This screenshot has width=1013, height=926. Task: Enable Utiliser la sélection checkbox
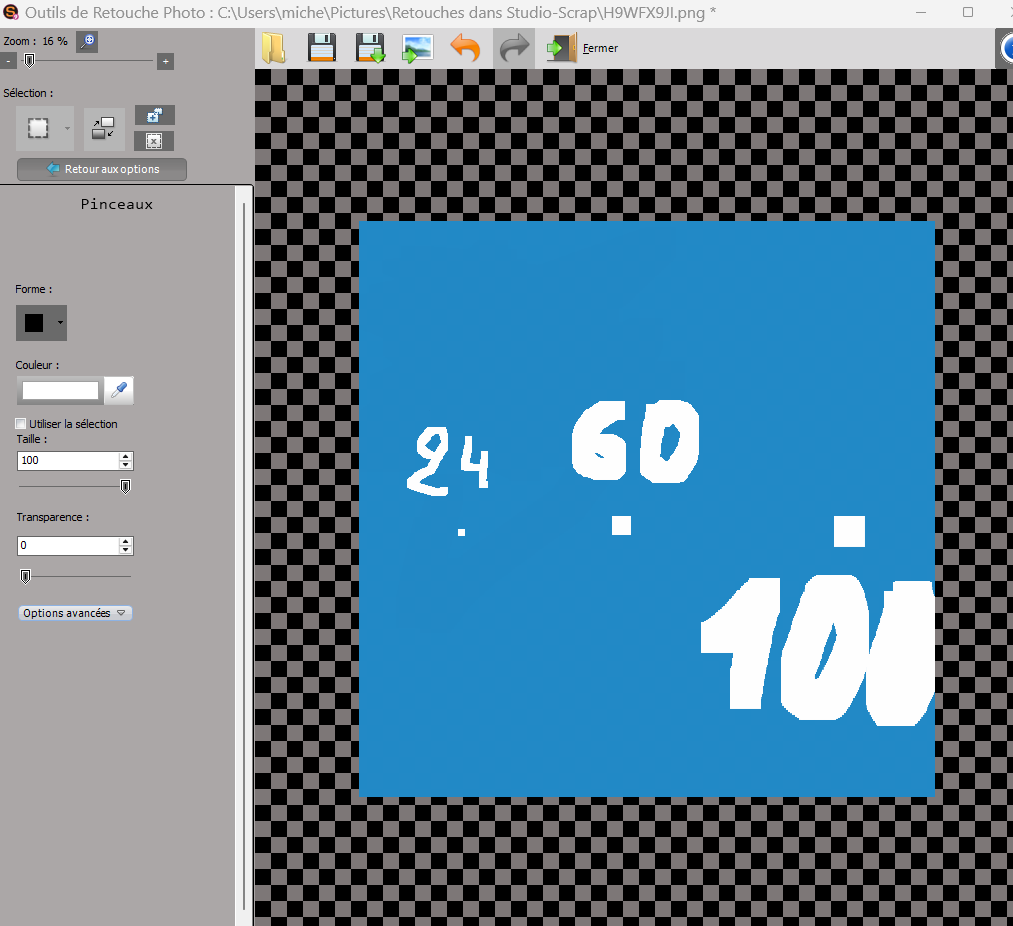click(21, 424)
